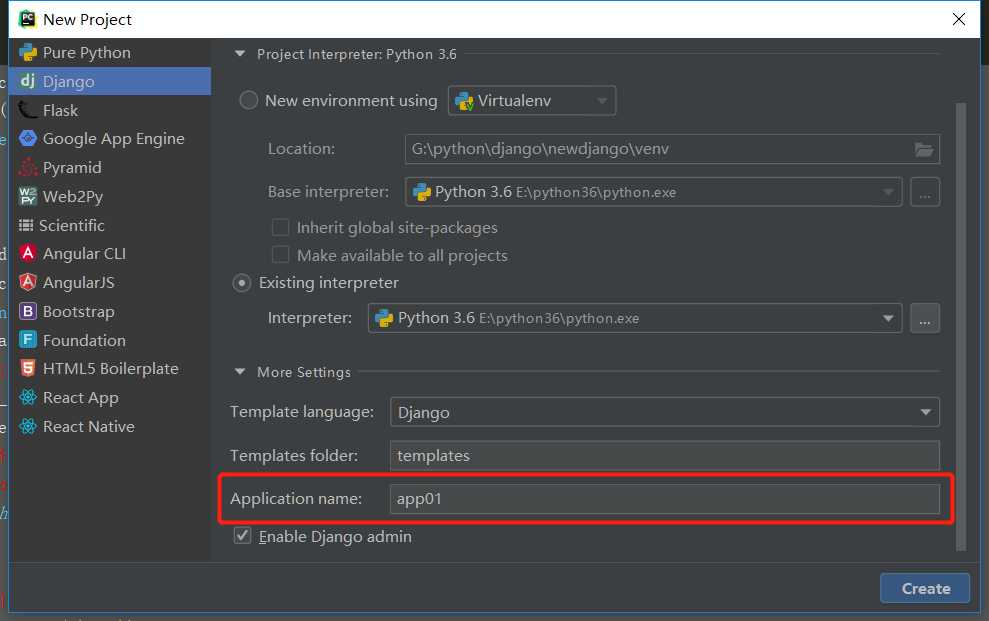The height and width of the screenshot is (621, 989).
Task: Choose Bootstrap project type
Action: (x=110, y=311)
